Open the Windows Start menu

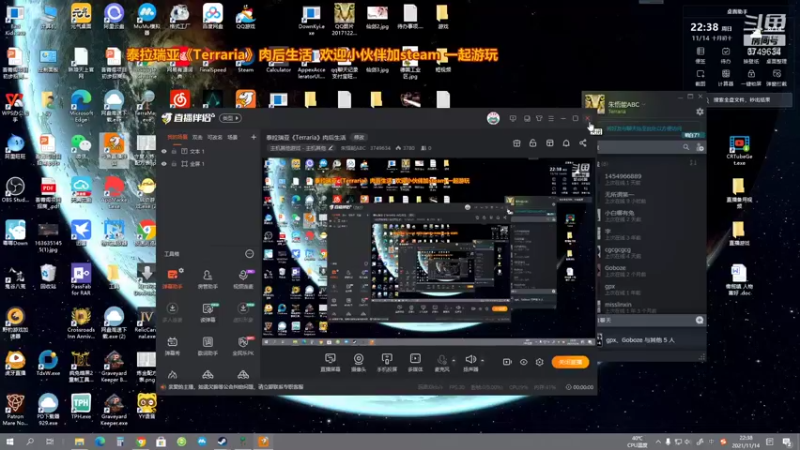pyautogui.click(x=10, y=442)
